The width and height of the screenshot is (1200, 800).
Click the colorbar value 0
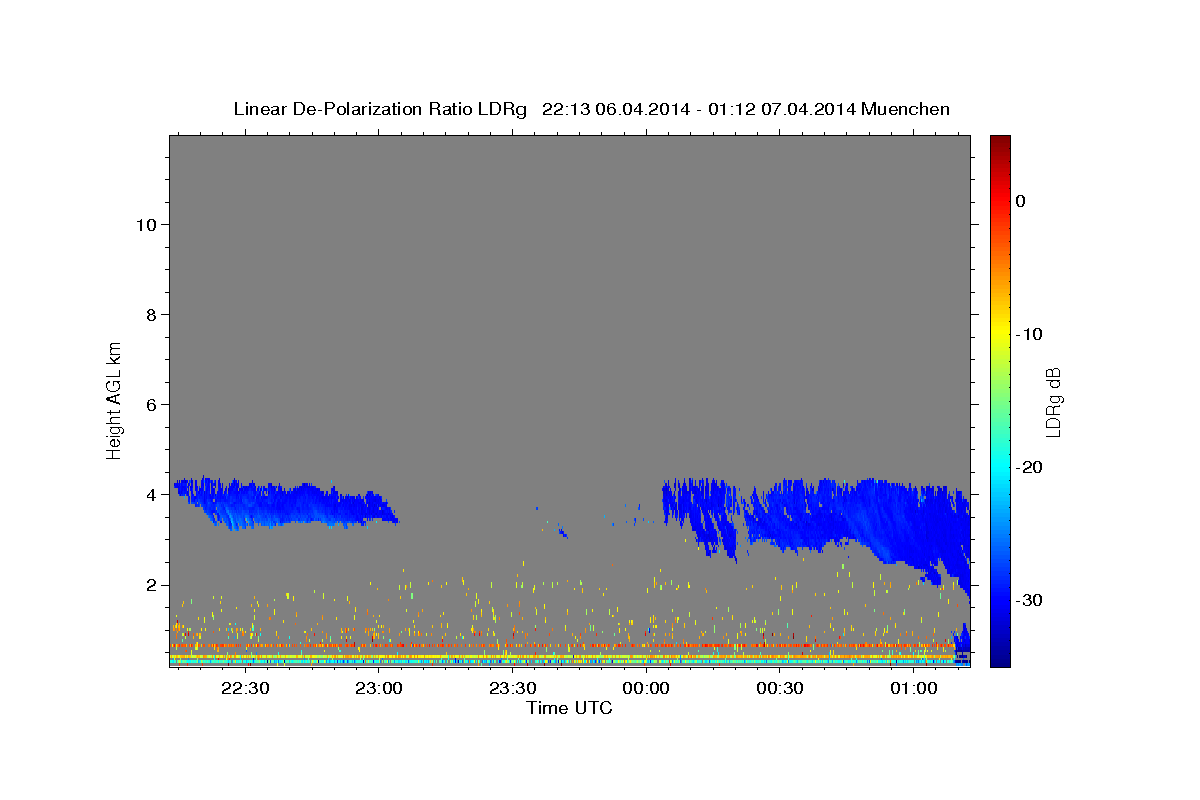(1021, 201)
